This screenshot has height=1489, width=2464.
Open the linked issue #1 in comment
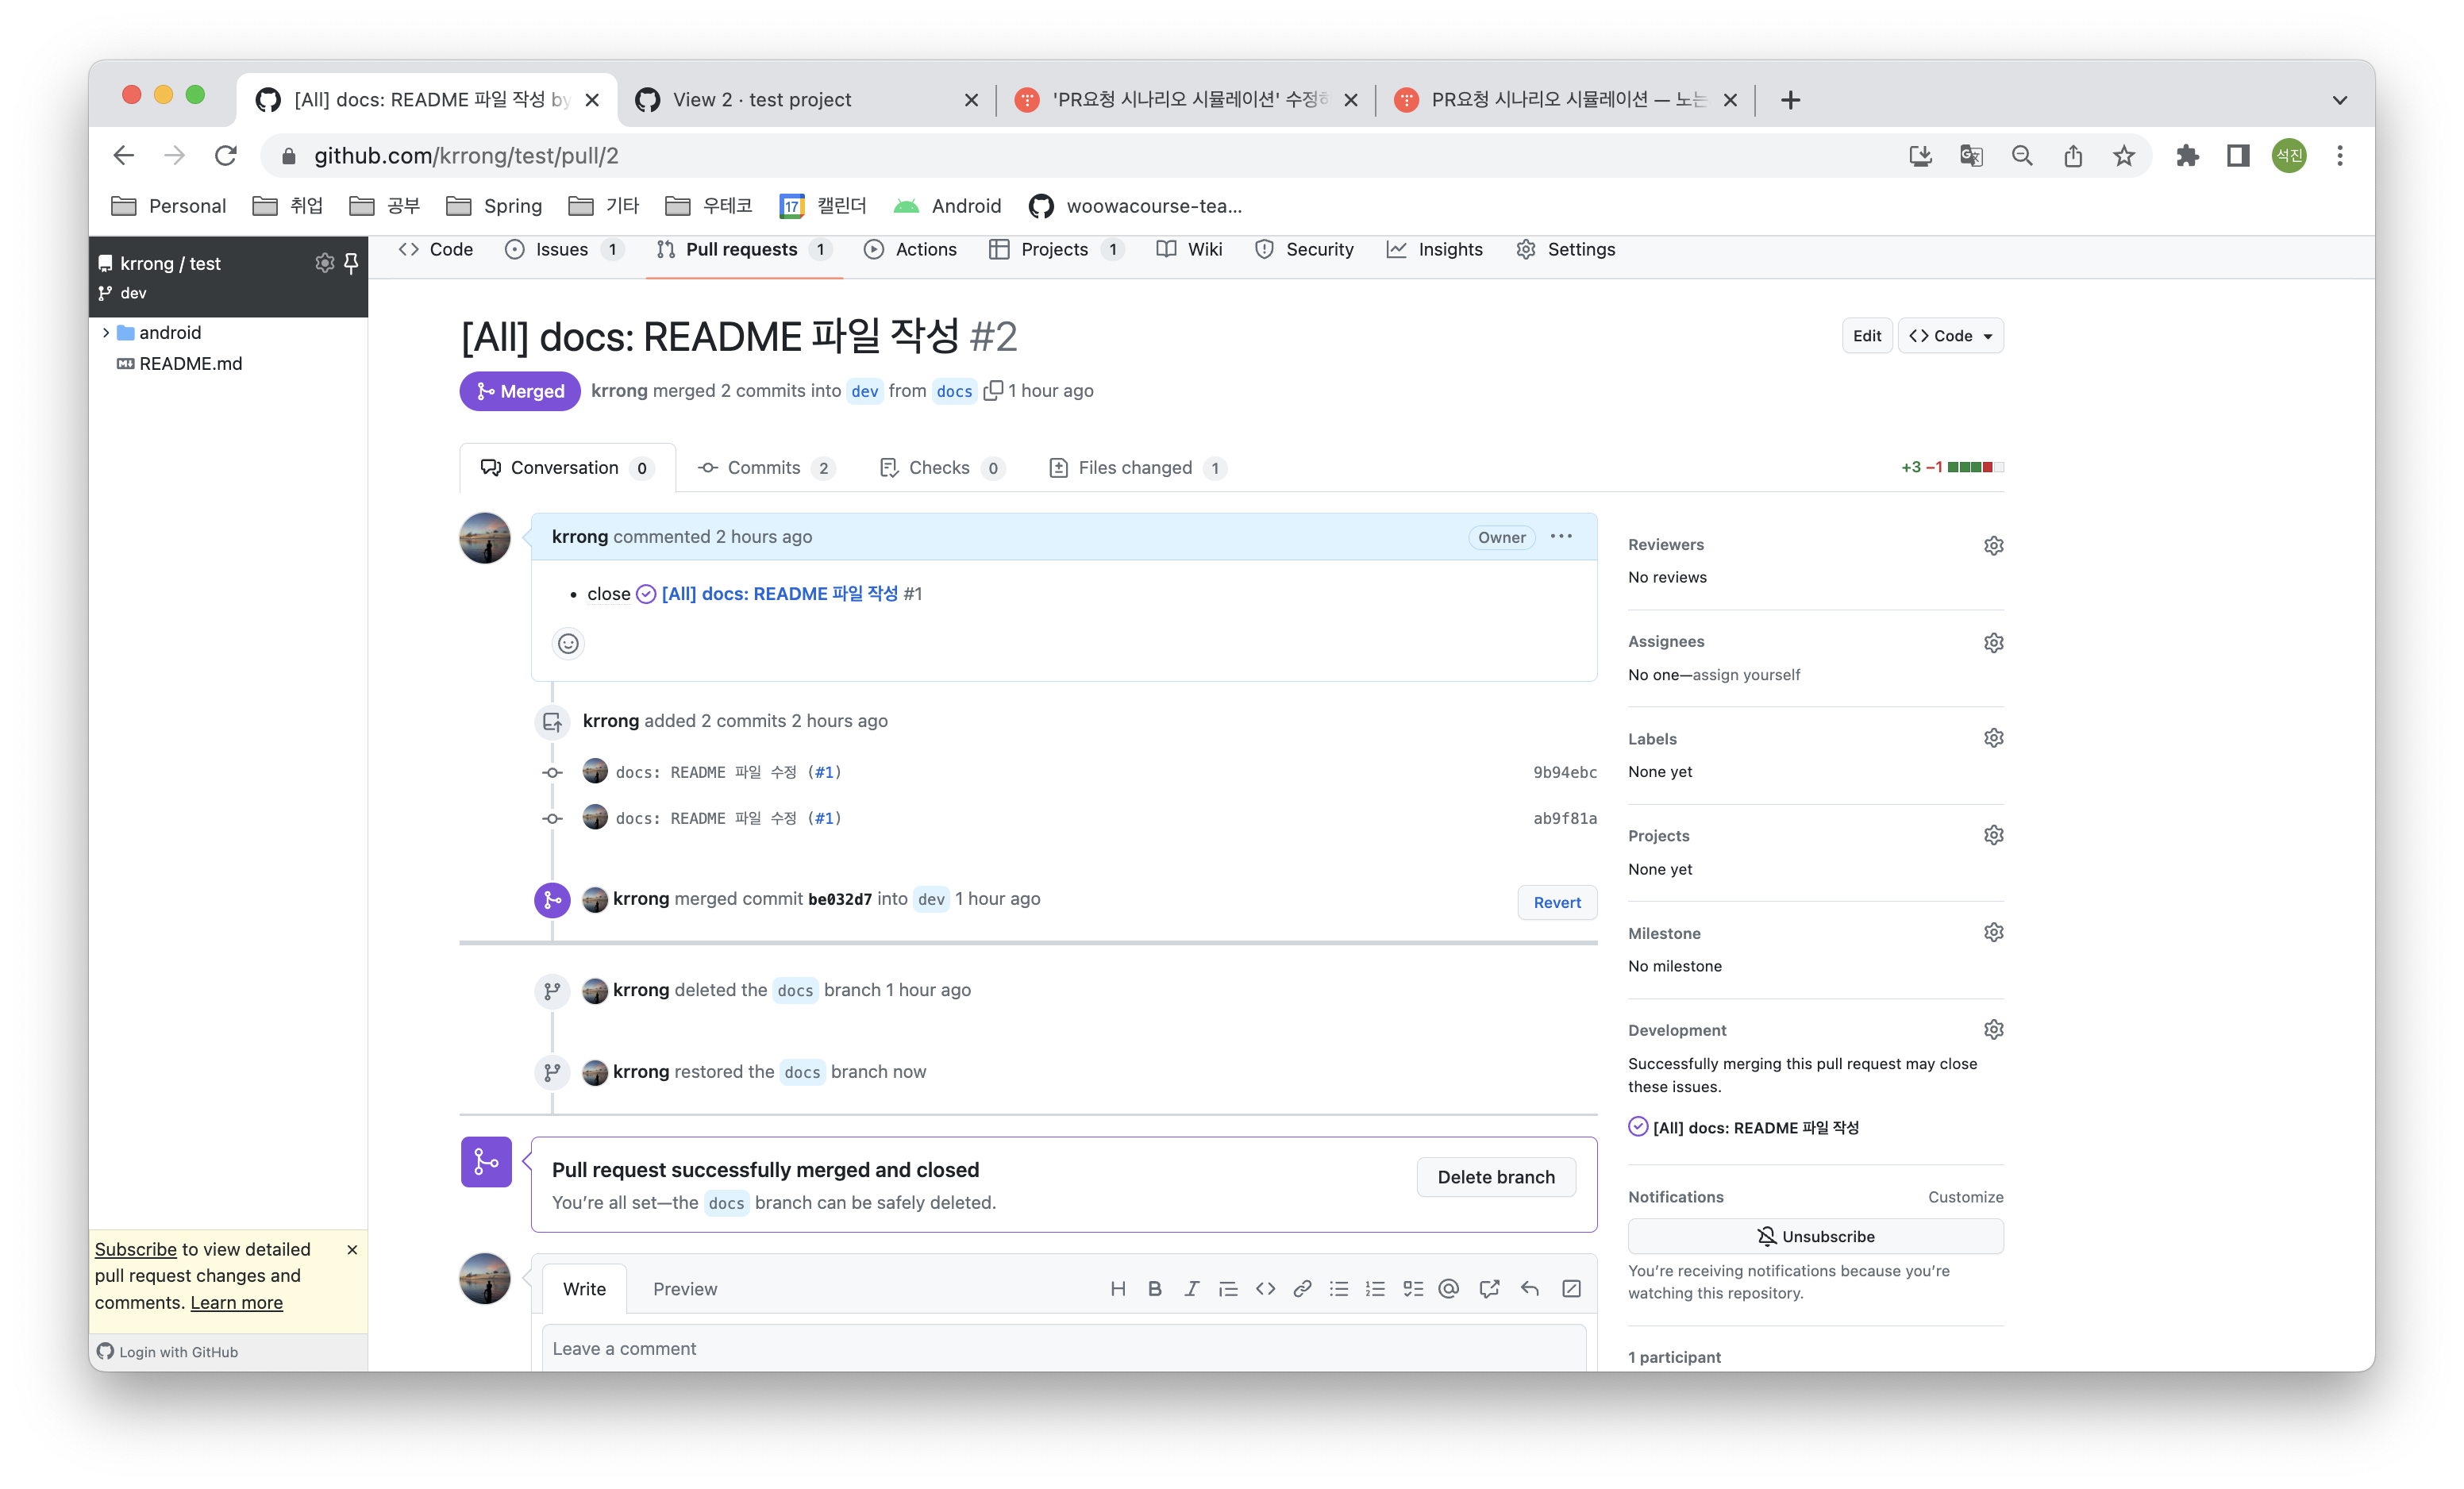click(779, 594)
